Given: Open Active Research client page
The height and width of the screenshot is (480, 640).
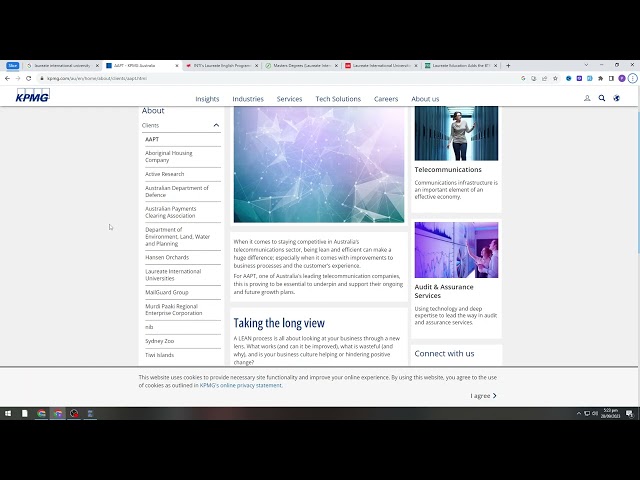Looking at the screenshot, I should coord(164,174).
